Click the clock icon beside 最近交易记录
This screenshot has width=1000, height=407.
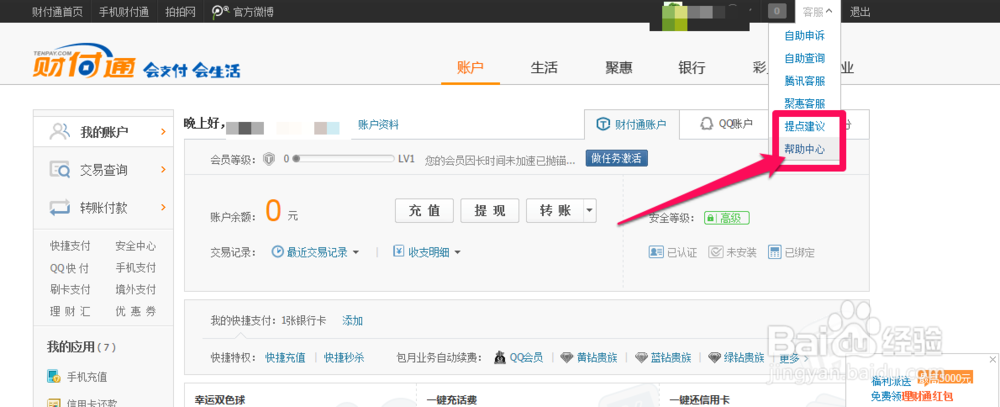277,252
